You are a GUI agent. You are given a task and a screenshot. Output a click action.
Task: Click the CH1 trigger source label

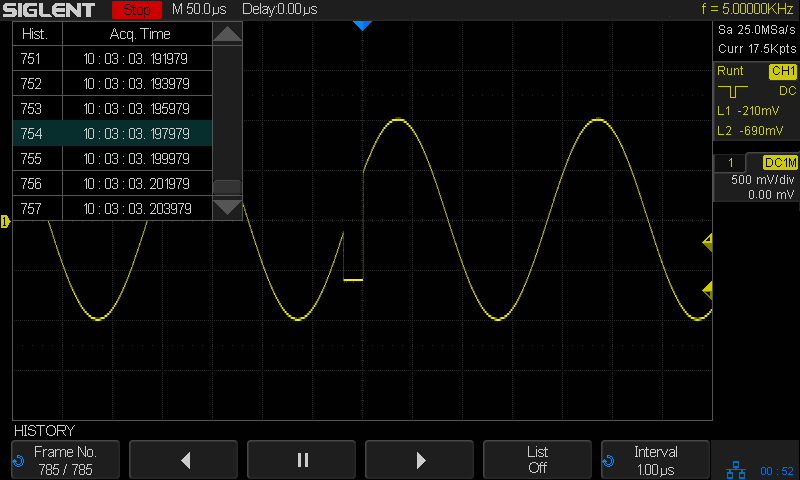click(782, 71)
